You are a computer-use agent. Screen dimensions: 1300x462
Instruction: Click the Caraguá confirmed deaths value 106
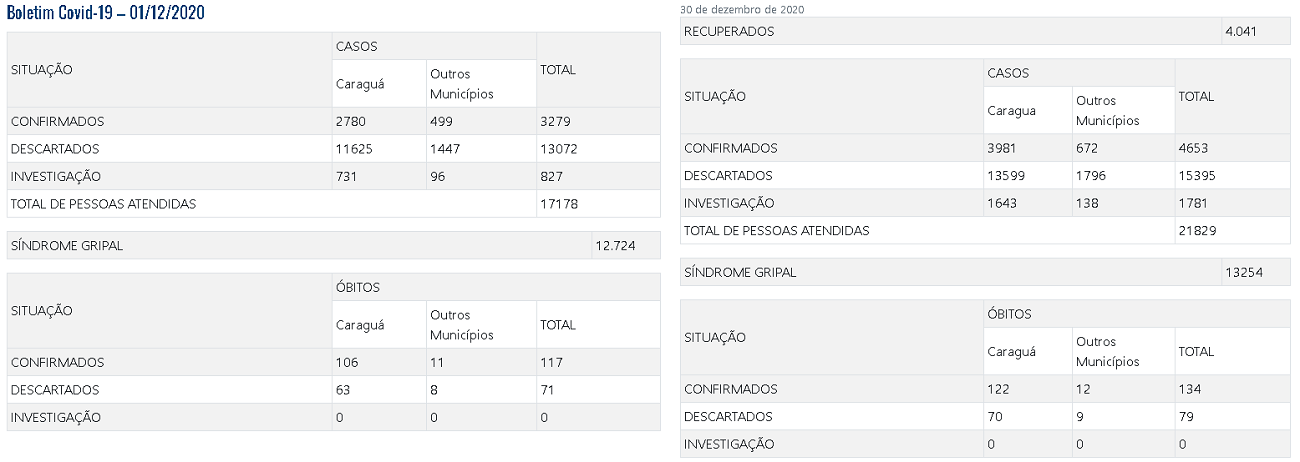(x=348, y=363)
